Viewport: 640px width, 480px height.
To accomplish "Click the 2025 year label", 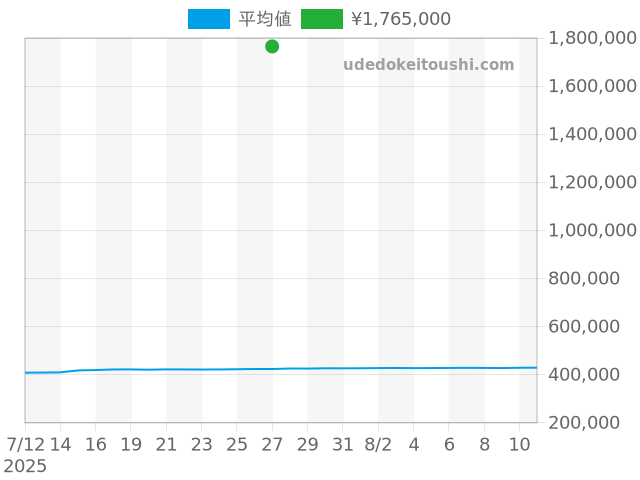I will click(x=25, y=466).
